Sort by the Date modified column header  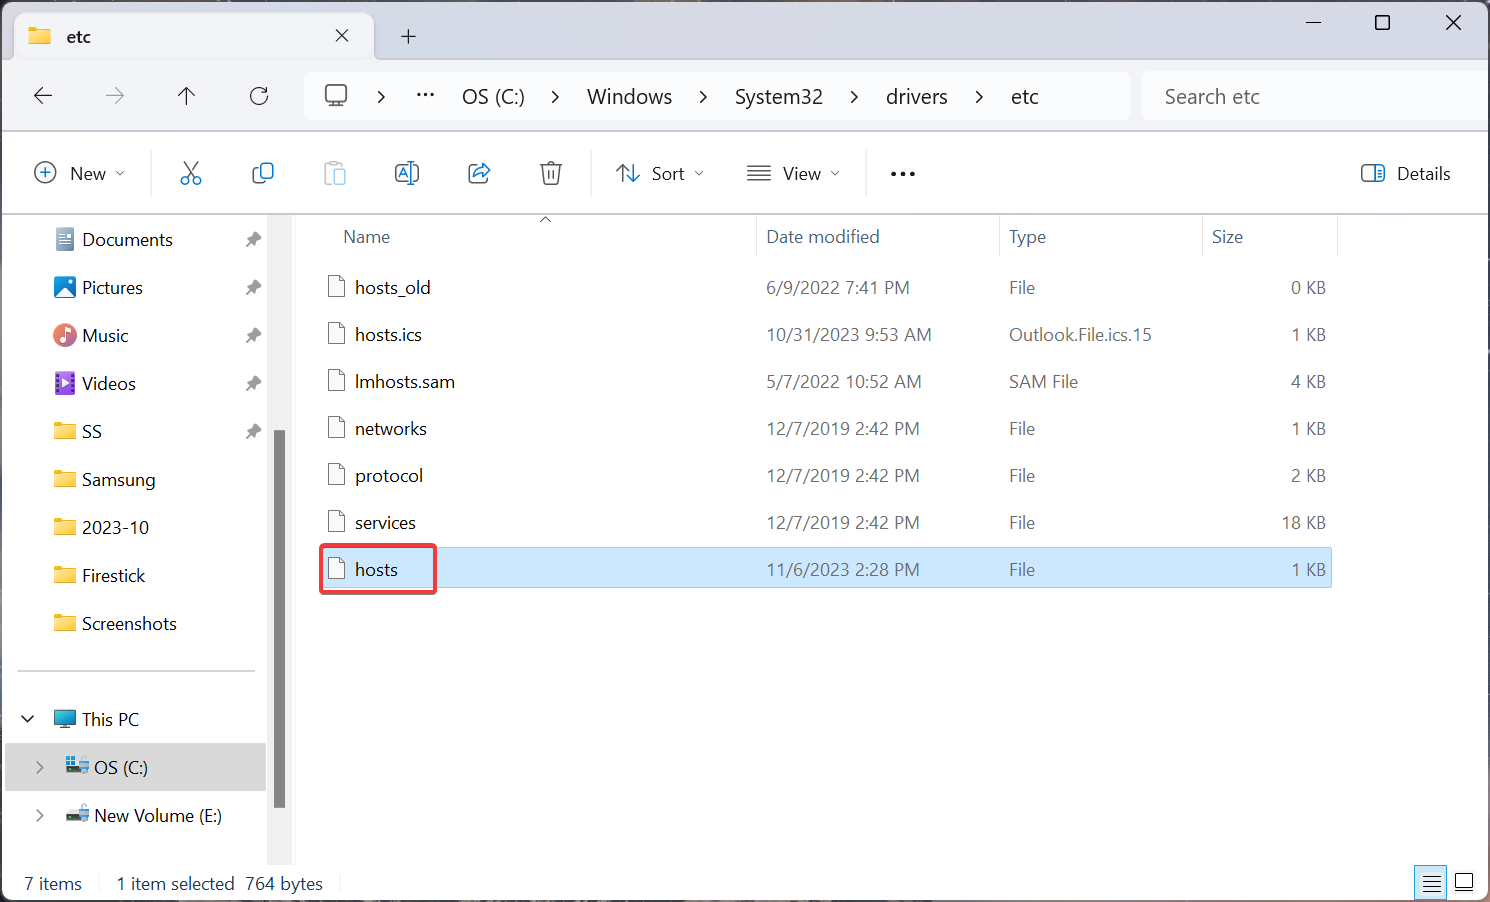point(823,237)
